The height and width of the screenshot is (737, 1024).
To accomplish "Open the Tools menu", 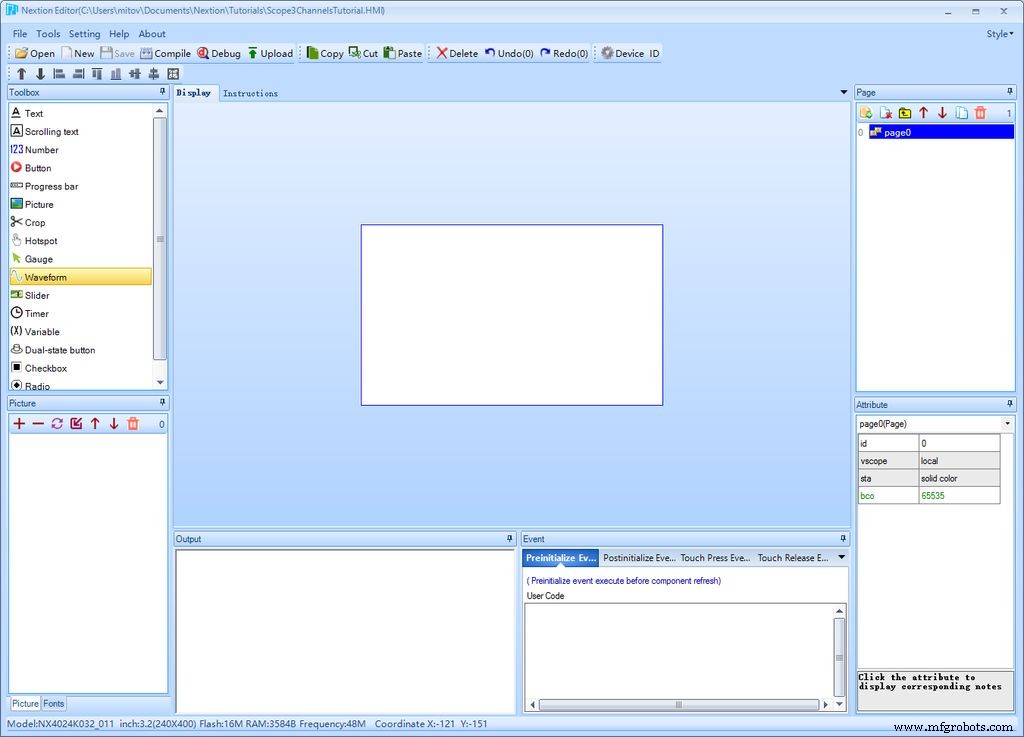I will coord(48,34).
